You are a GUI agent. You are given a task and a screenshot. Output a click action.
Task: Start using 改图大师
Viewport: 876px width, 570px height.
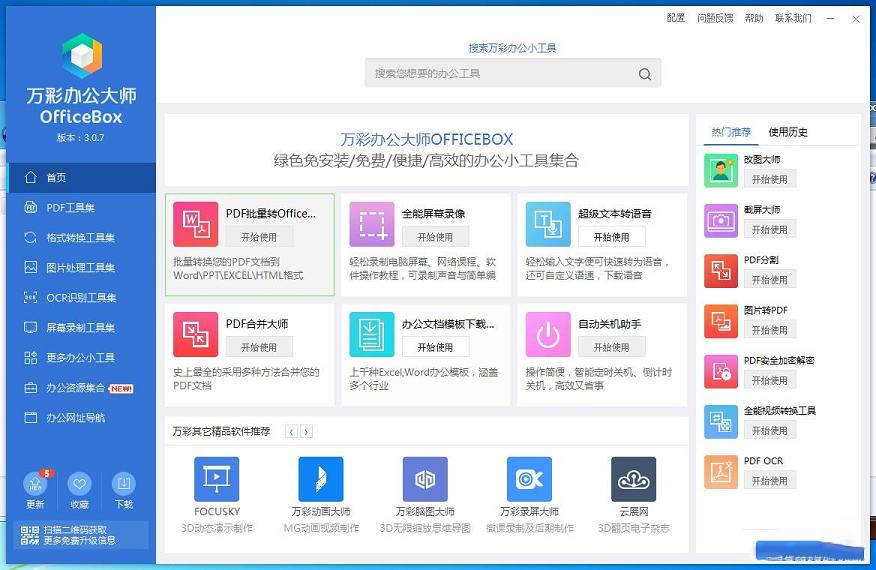coord(770,179)
